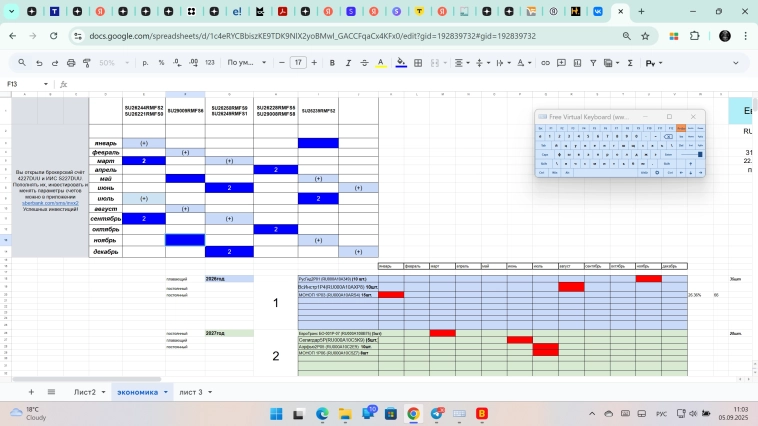Screen dimensions: 758x426
Task: Click the undo arrow in the toolbar
Action: pos(38,62)
